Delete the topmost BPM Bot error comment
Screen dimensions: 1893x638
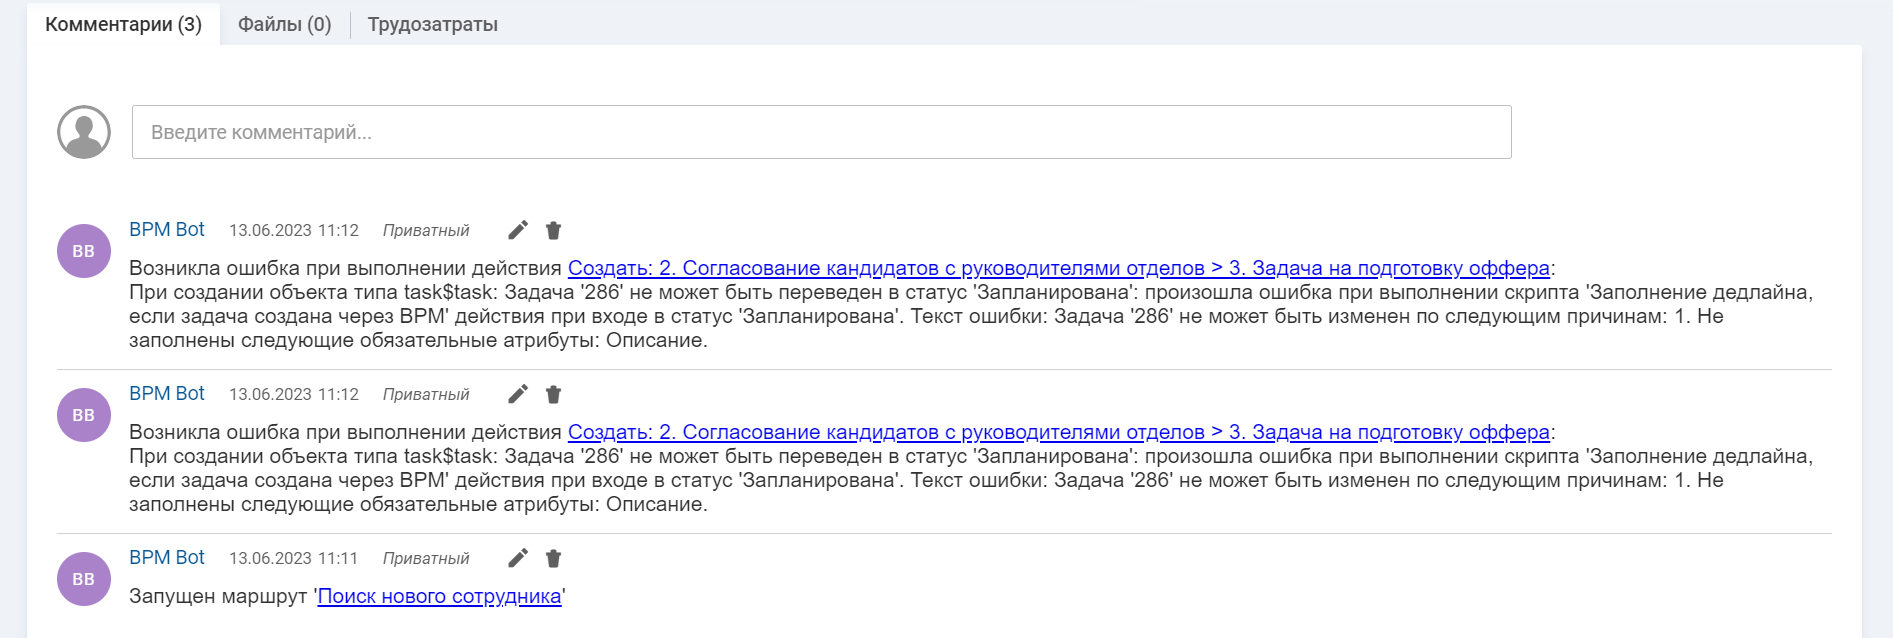(x=553, y=230)
